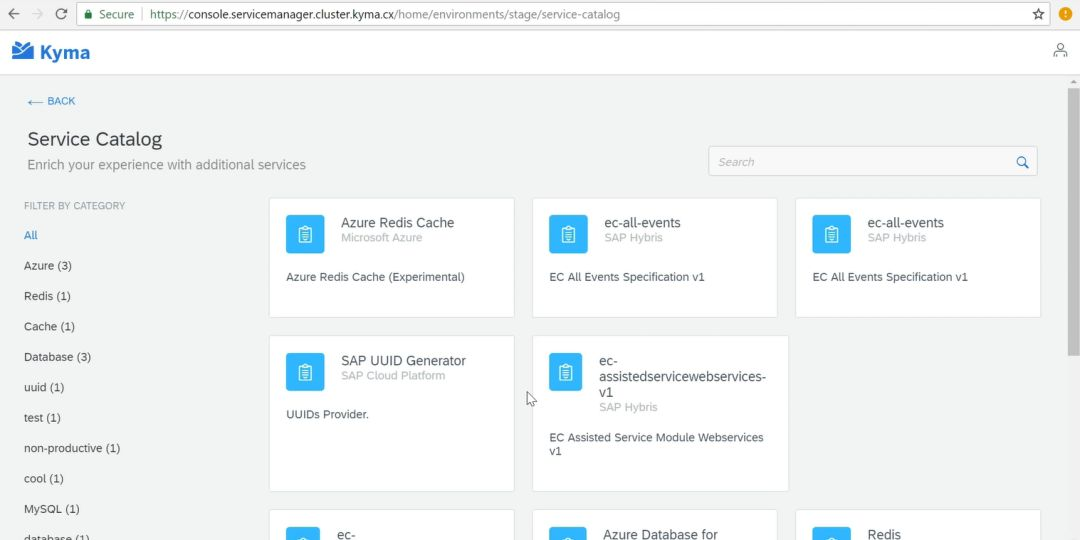Select the All category filter
Screen dimensions: 1080x540
coord(30,236)
